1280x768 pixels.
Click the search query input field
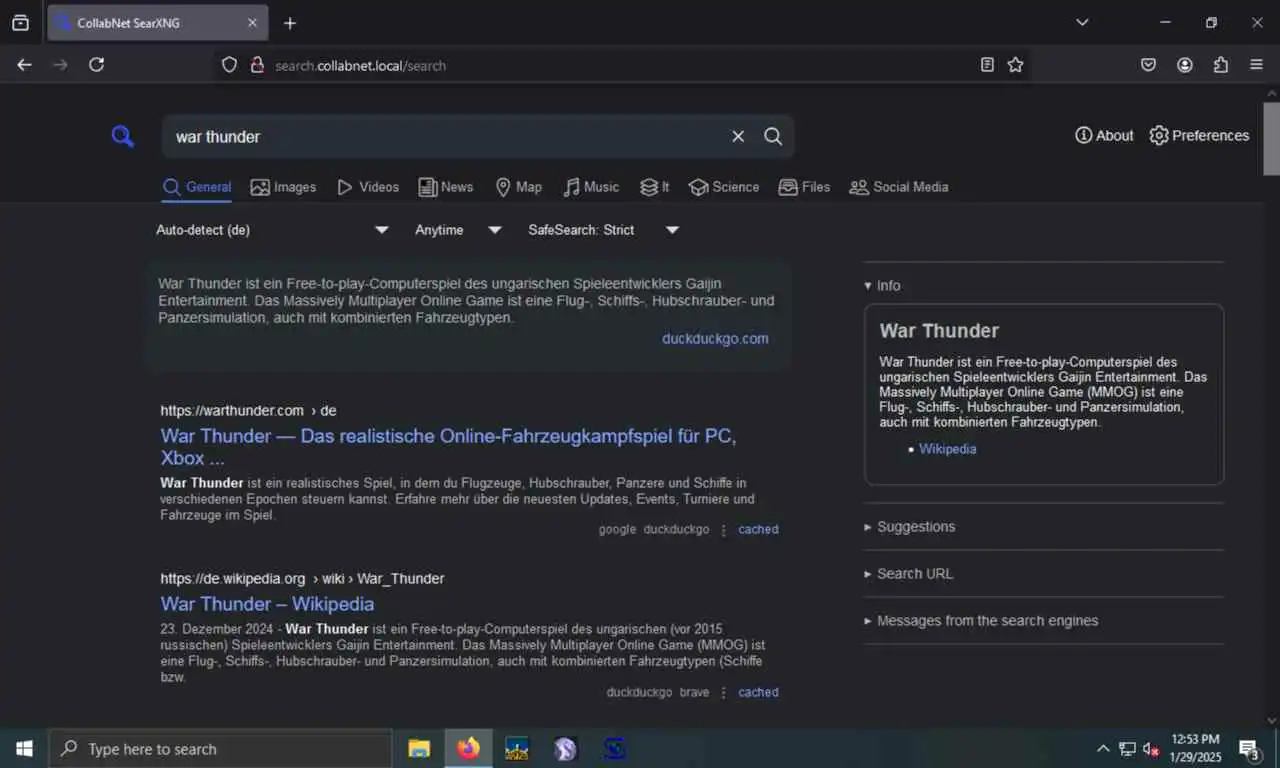(x=447, y=136)
